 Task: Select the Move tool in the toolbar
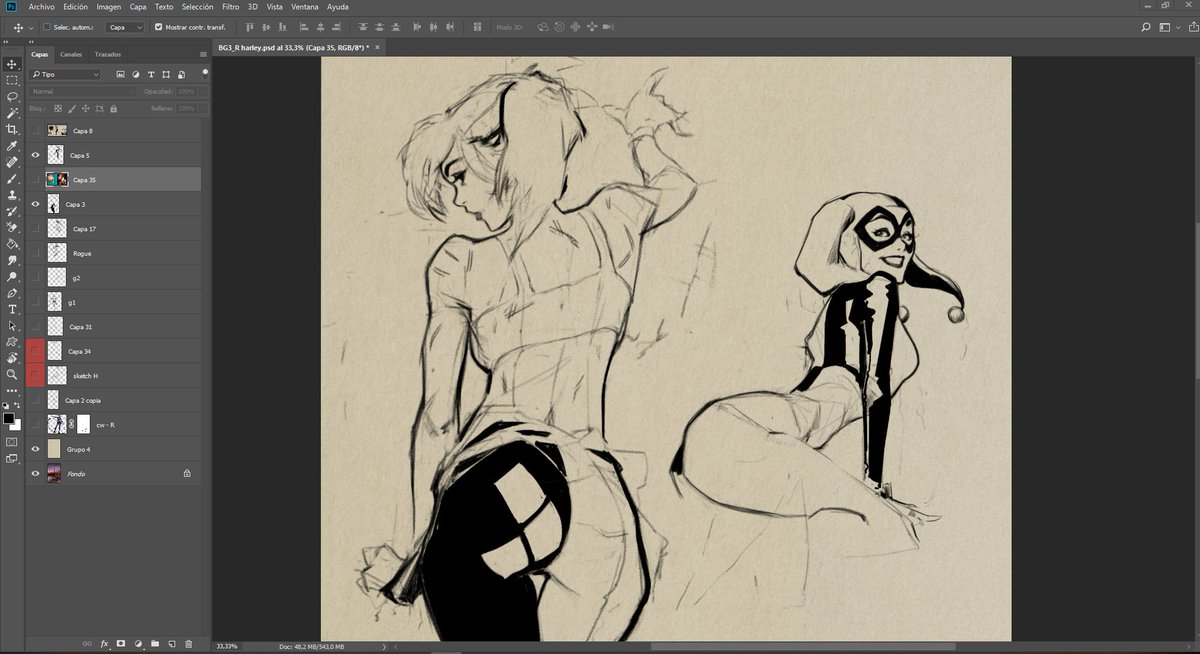[x=12, y=64]
